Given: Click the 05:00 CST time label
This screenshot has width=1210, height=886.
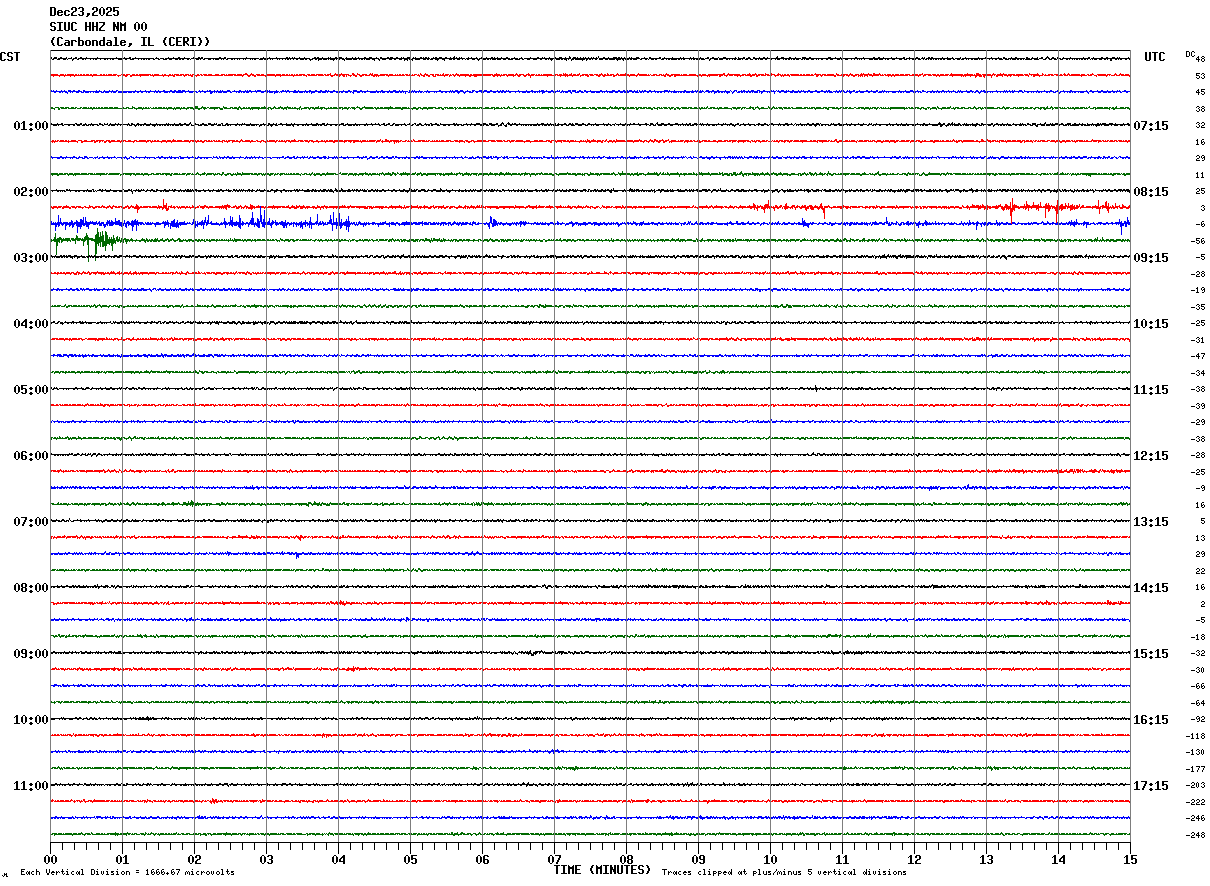Looking at the screenshot, I should [x=30, y=390].
